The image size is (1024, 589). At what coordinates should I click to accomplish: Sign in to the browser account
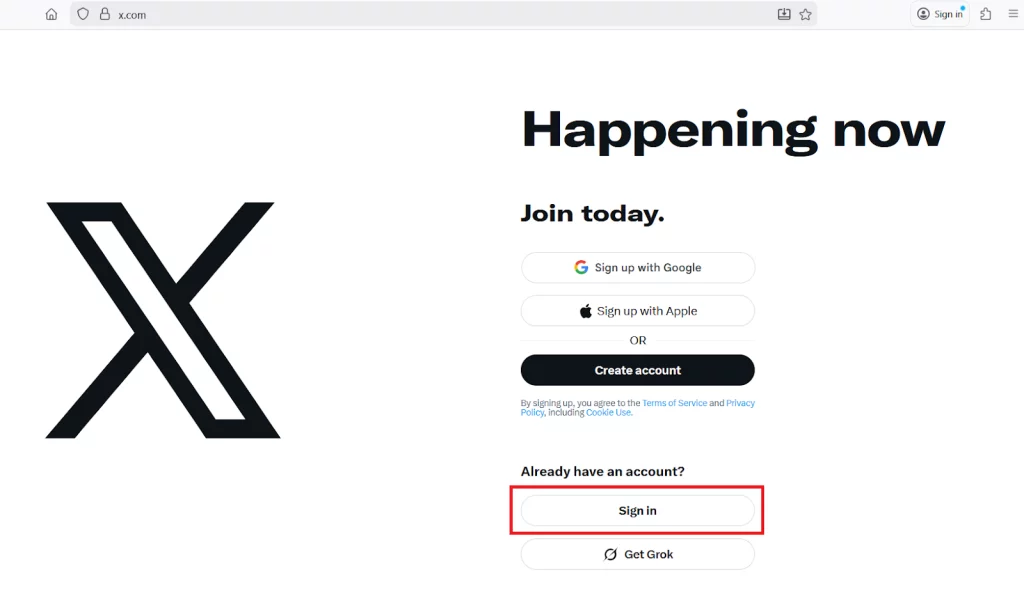pyautogui.click(x=939, y=14)
